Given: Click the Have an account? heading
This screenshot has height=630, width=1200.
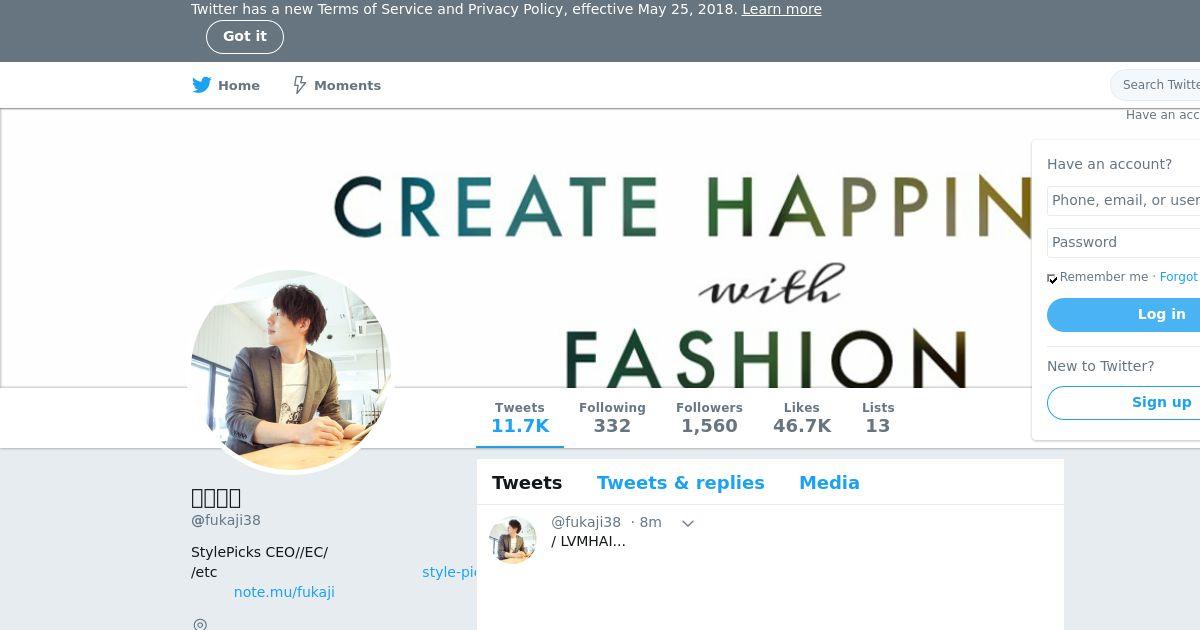Looking at the screenshot, I should pos(1109,164).
